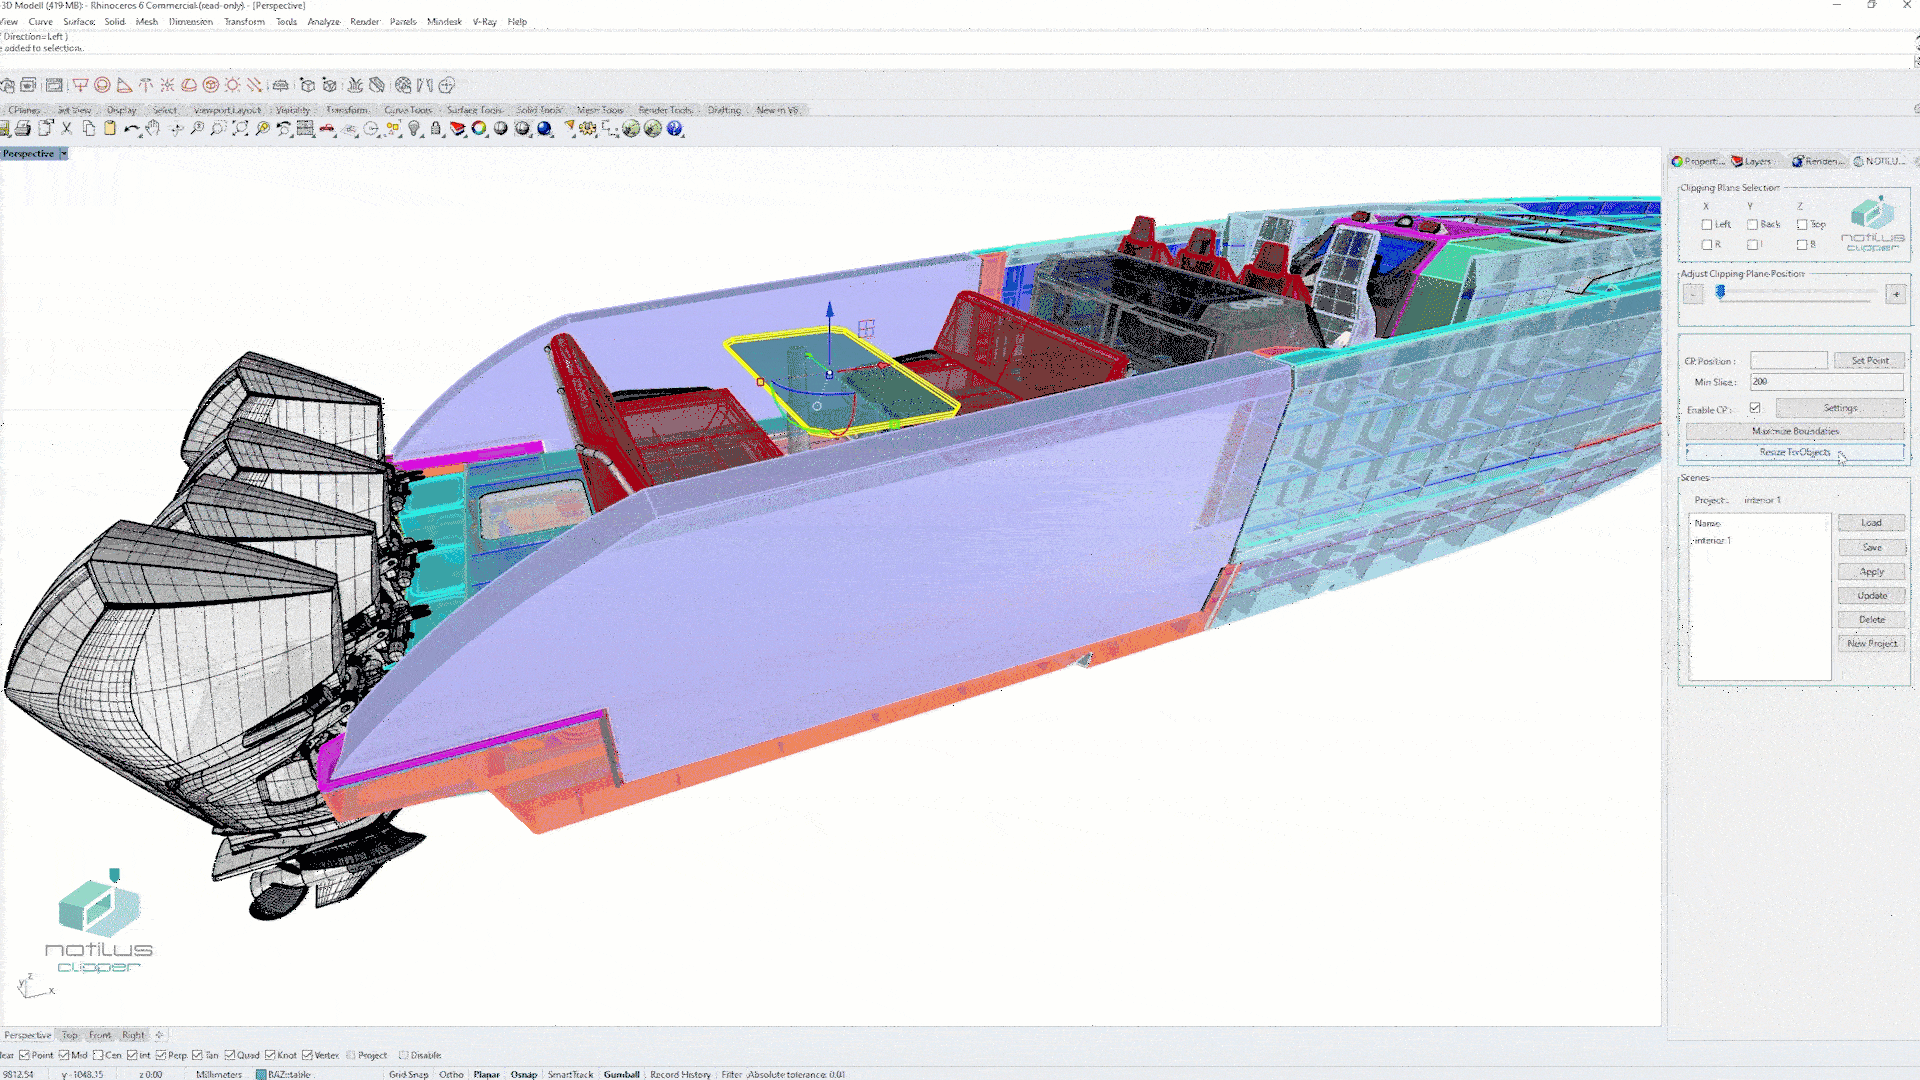This screenshot has height=1080, width=1920.
Task: Click the blue Help question mark icon
Action: [675, 128]
